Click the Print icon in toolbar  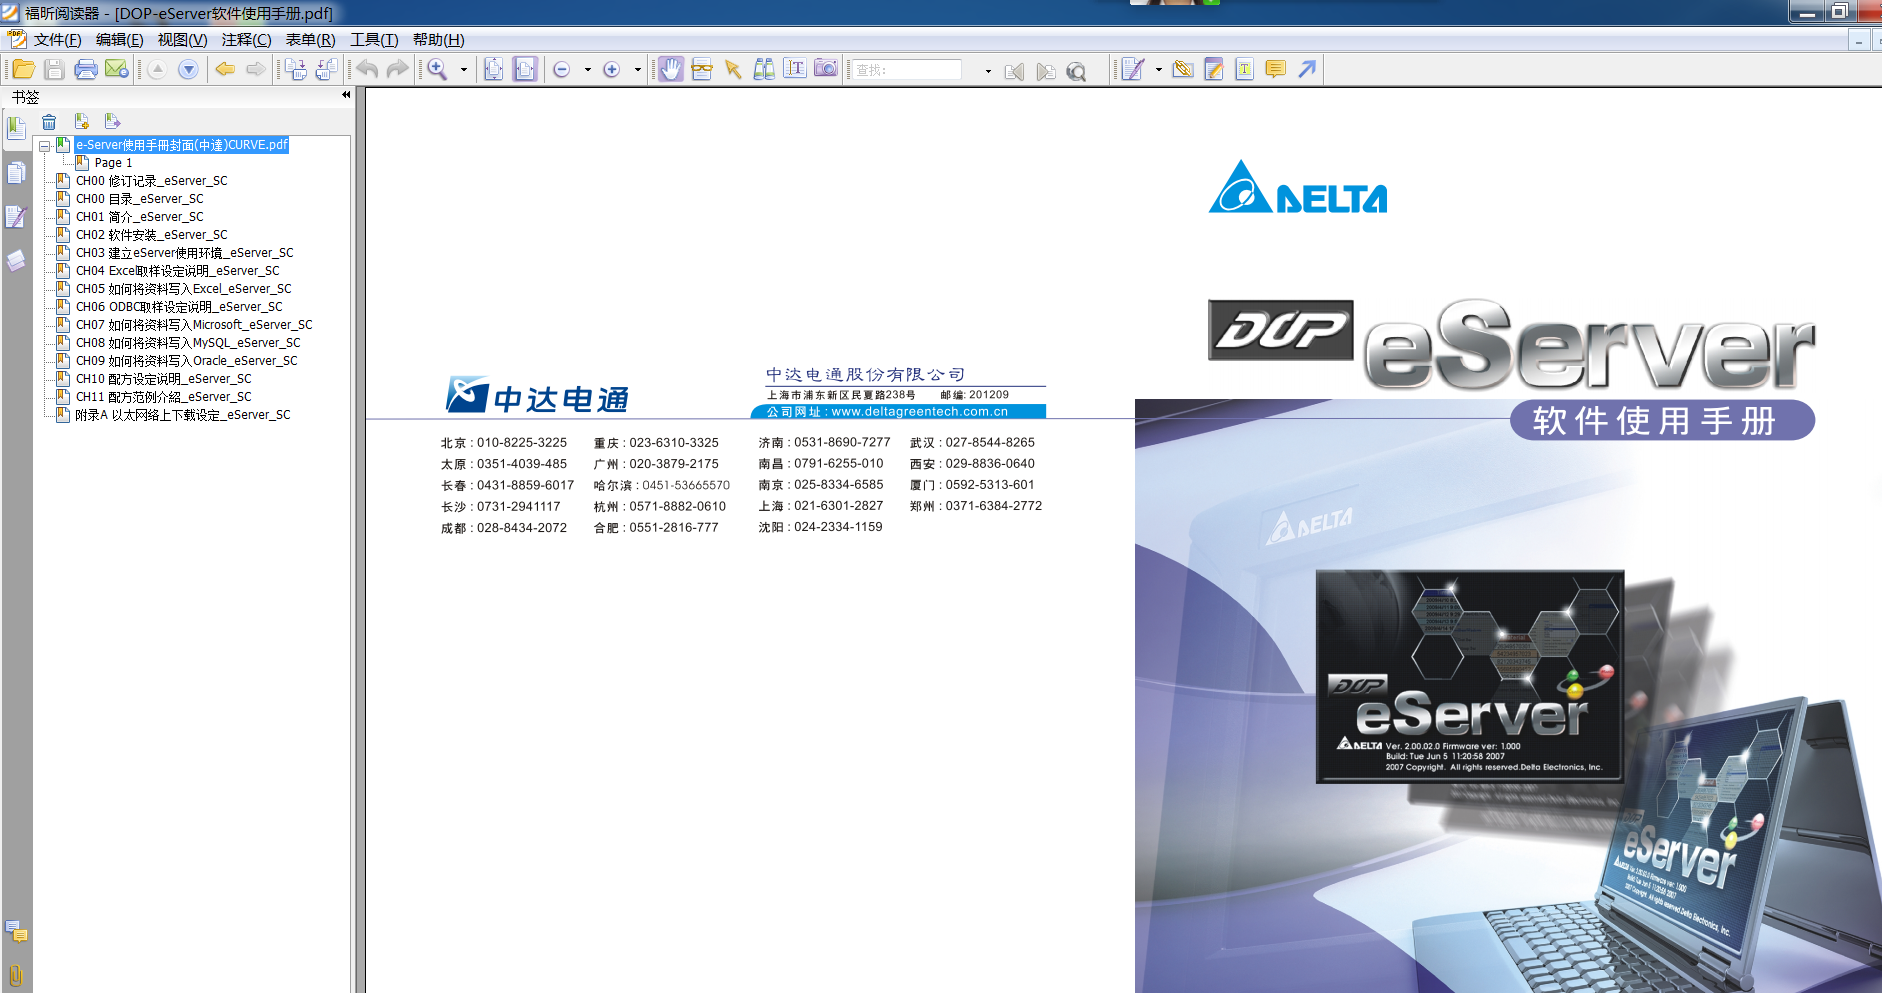[86, 69]
